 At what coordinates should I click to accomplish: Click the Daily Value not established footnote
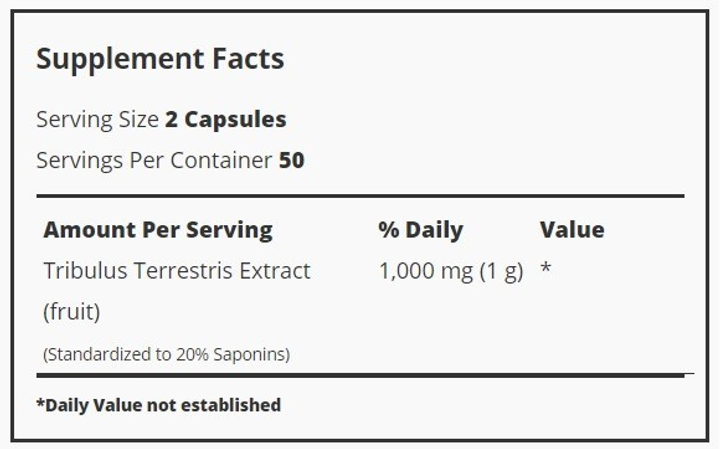point(159,405)
